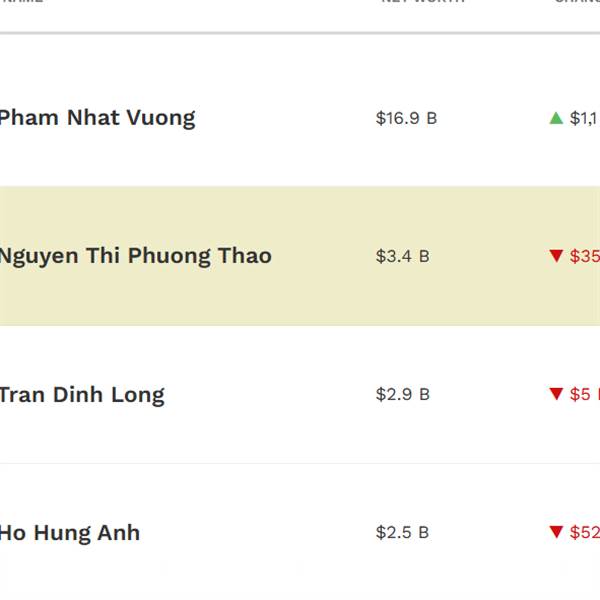
Task: Click red down arrow beside Nguyen Thi Phuong Thao
Action: (x=556, y=256)
